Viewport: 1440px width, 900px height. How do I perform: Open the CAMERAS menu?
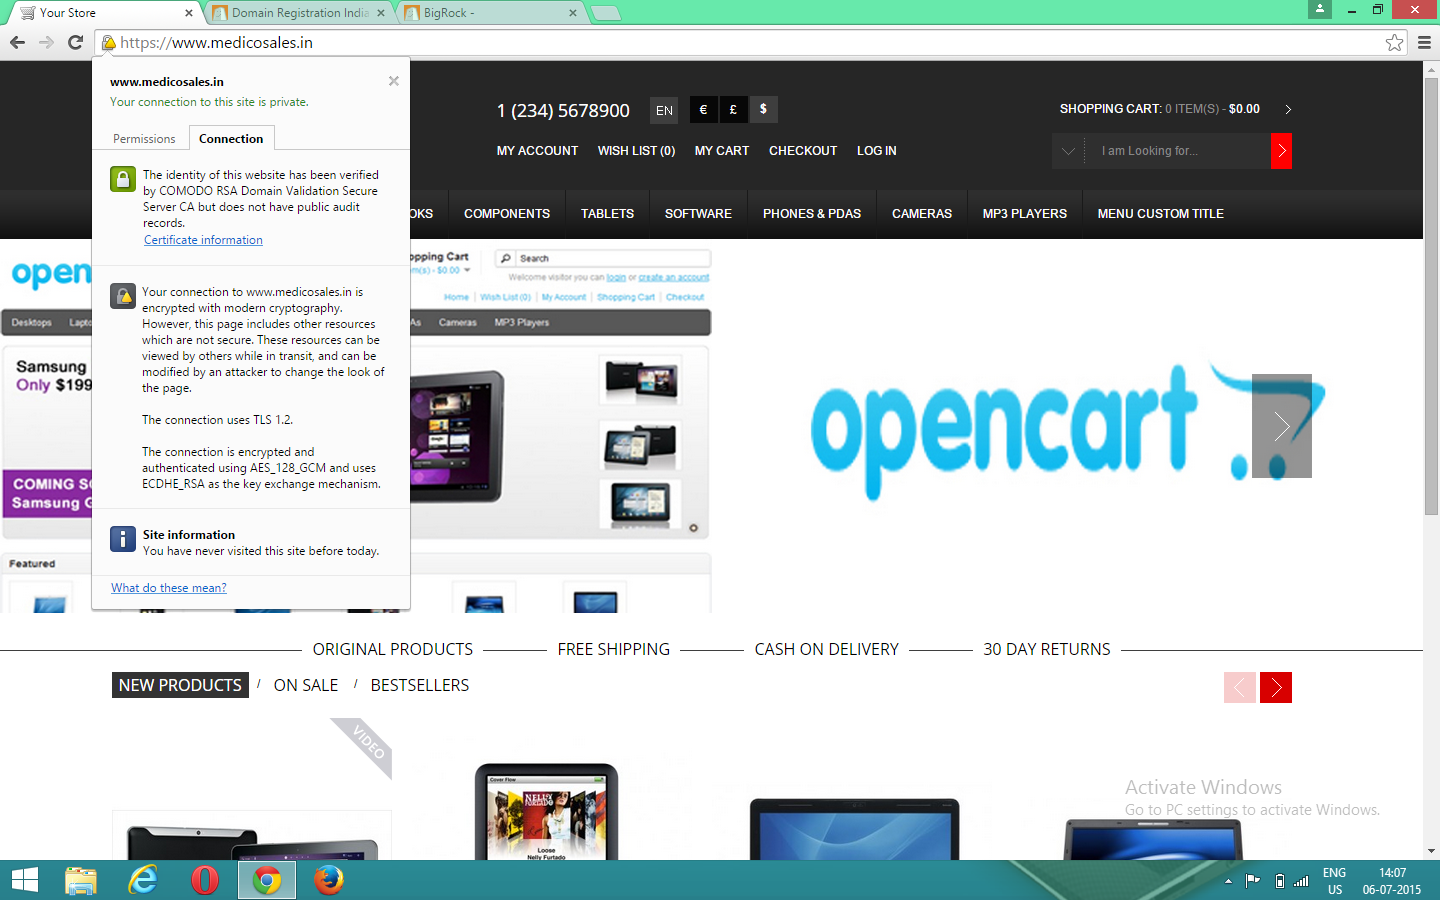click(922, 214)
